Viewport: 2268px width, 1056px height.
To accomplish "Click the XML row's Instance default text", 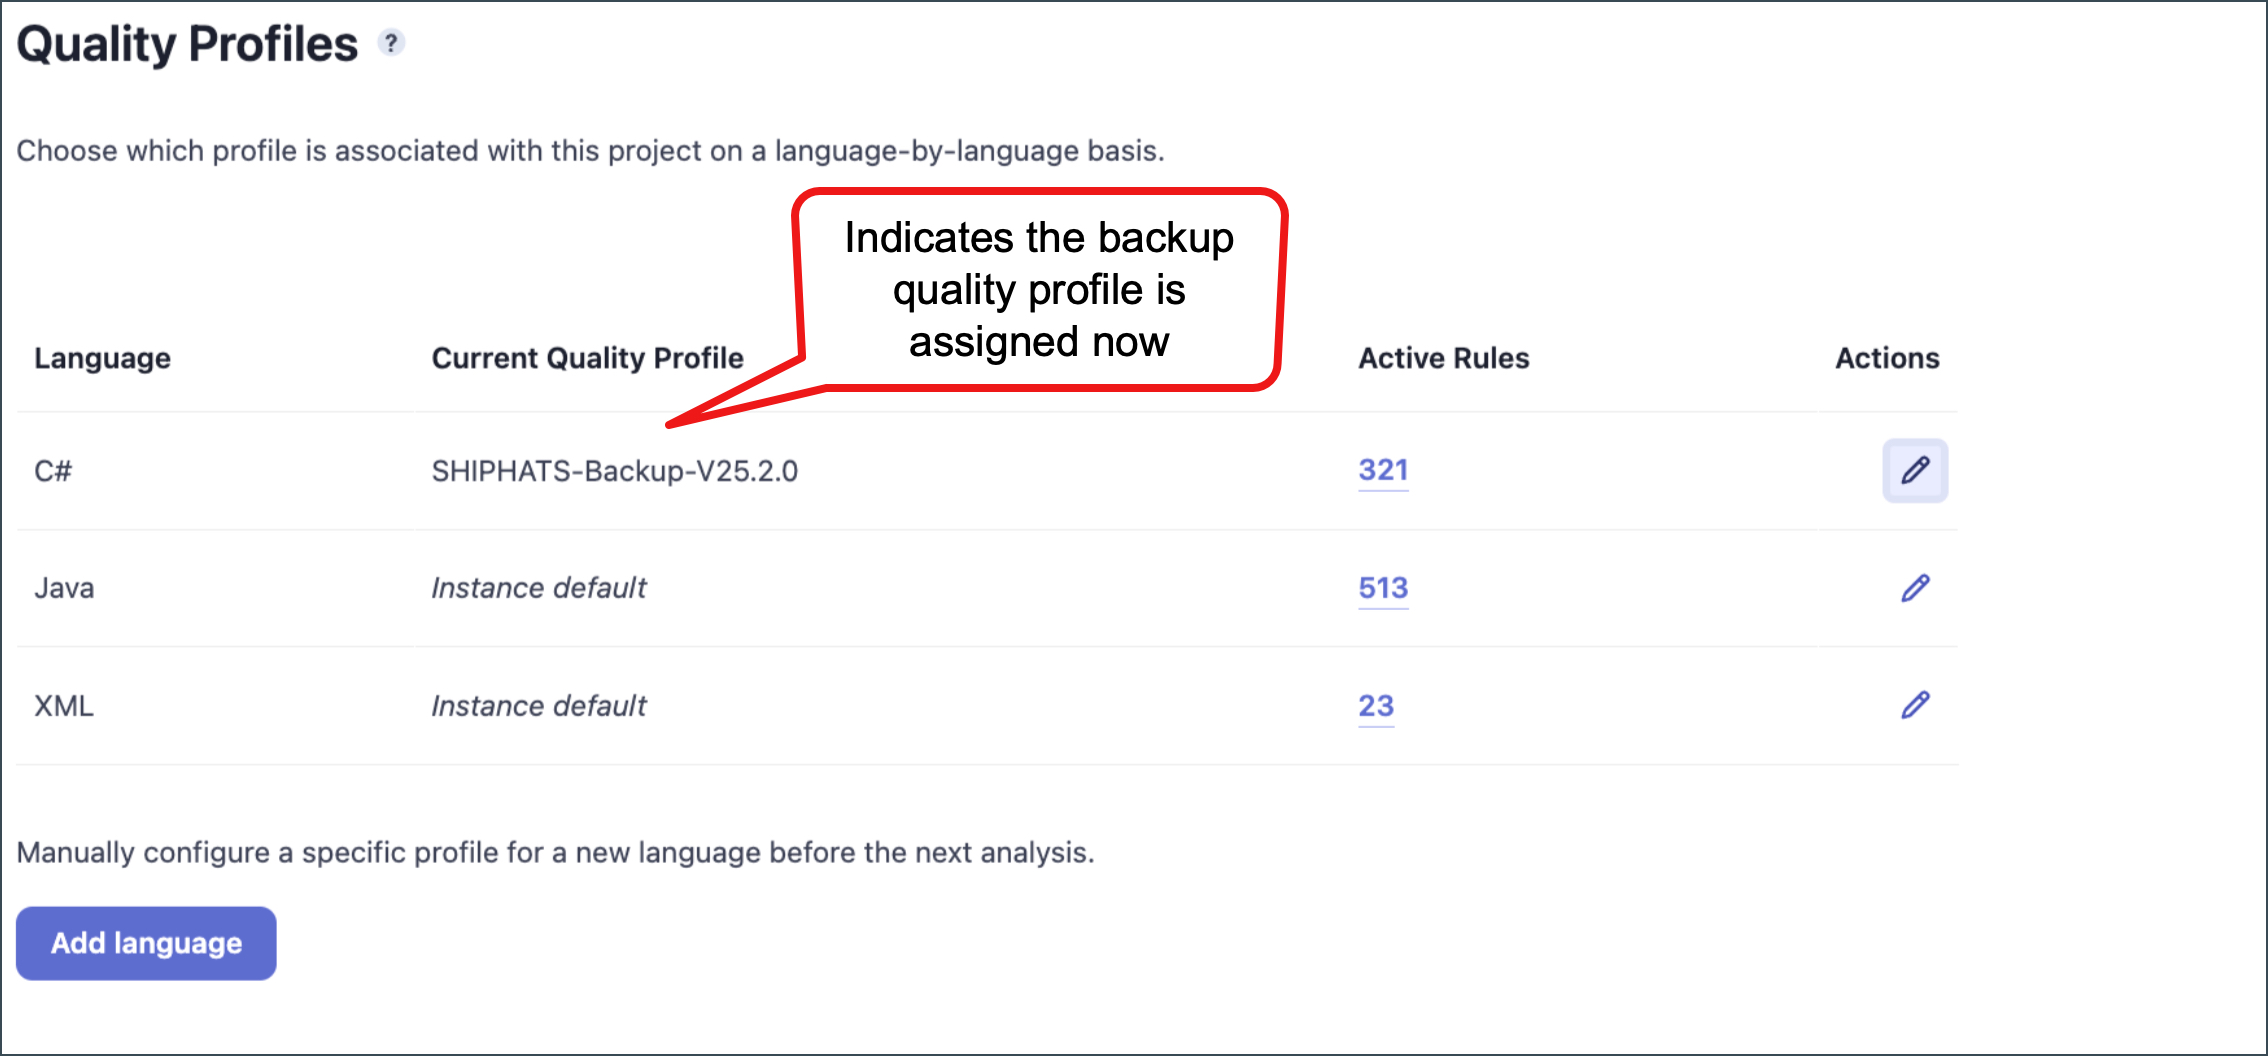I will point(538,706).
